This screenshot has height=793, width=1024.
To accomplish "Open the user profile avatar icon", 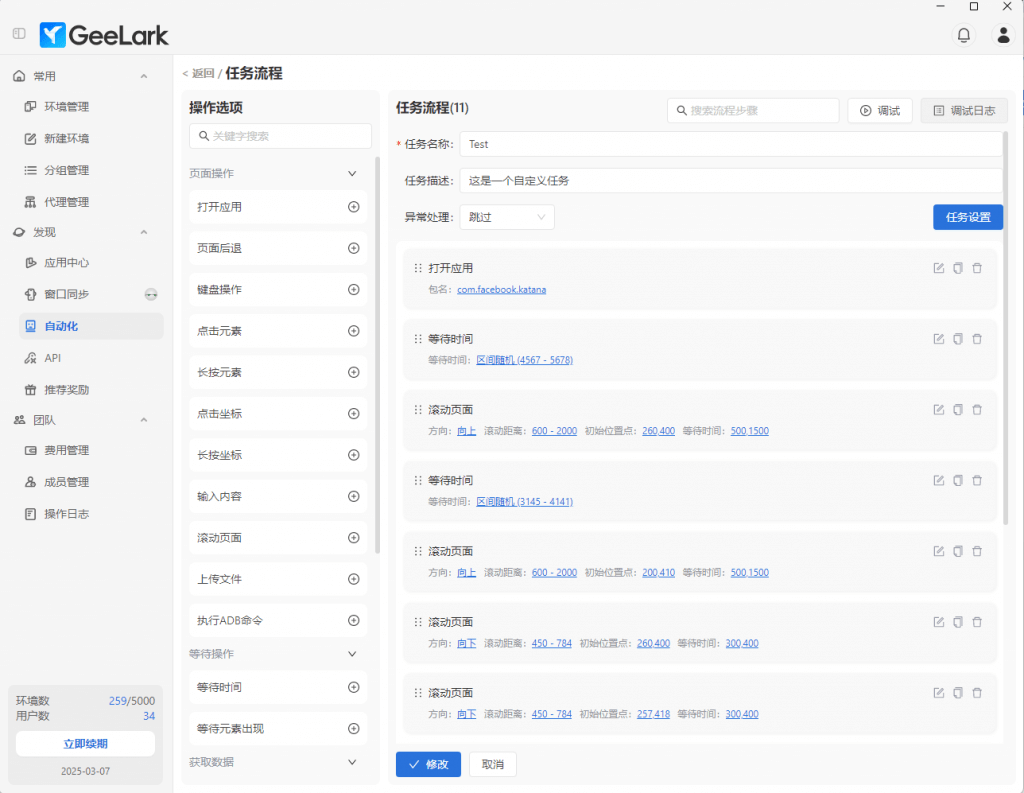I will click(x=1002, y=35).
